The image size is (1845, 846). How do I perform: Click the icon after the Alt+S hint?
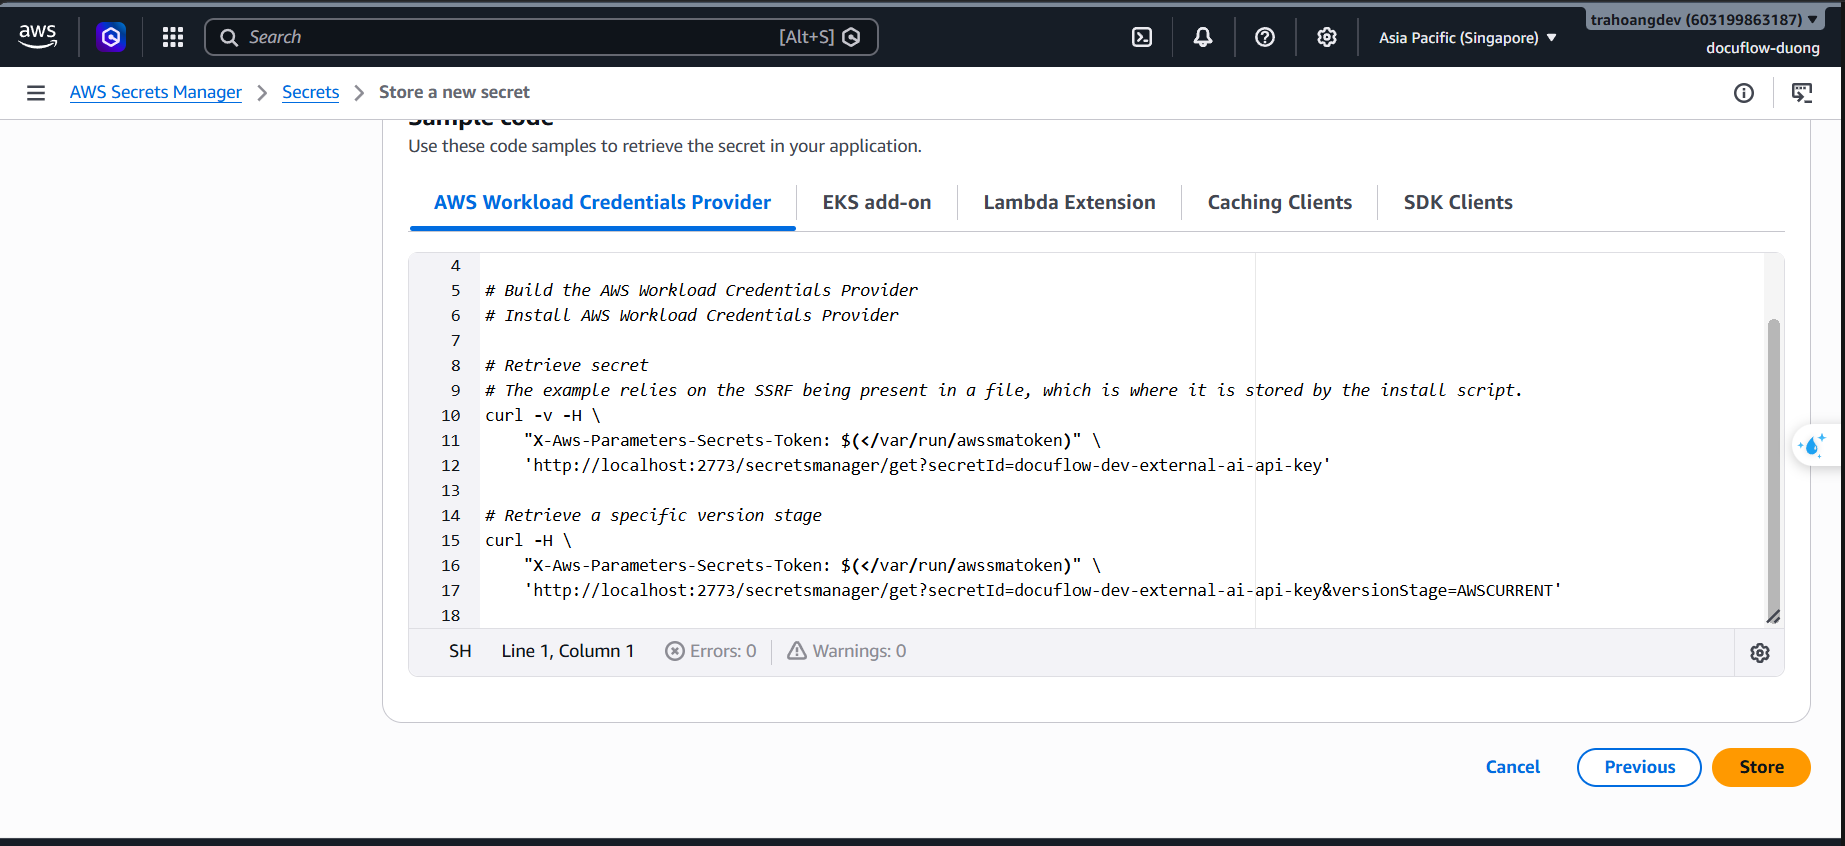click(x=851, y=37)
